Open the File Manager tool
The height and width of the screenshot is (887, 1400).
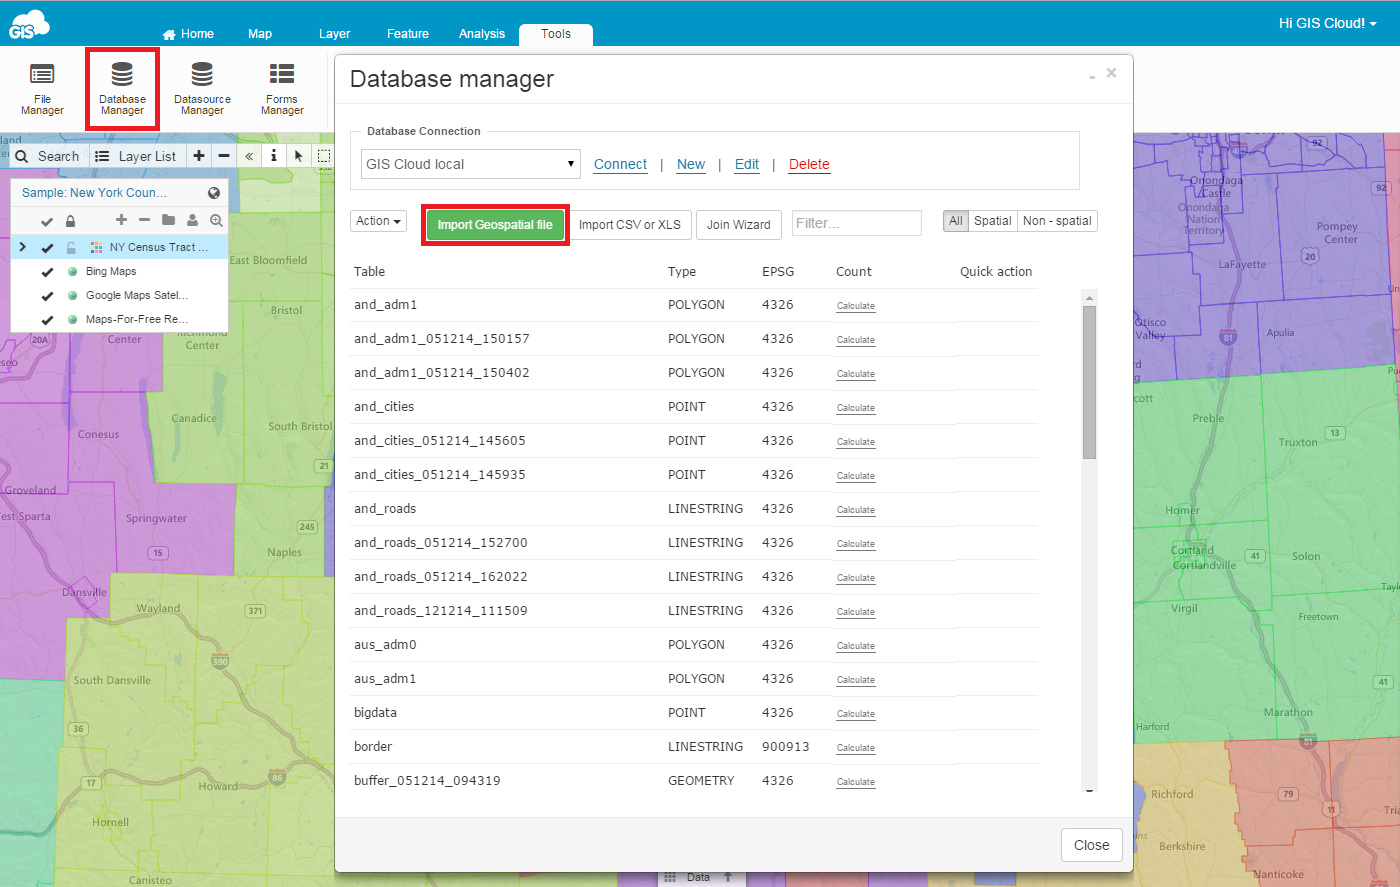click(x=42, y=88)
